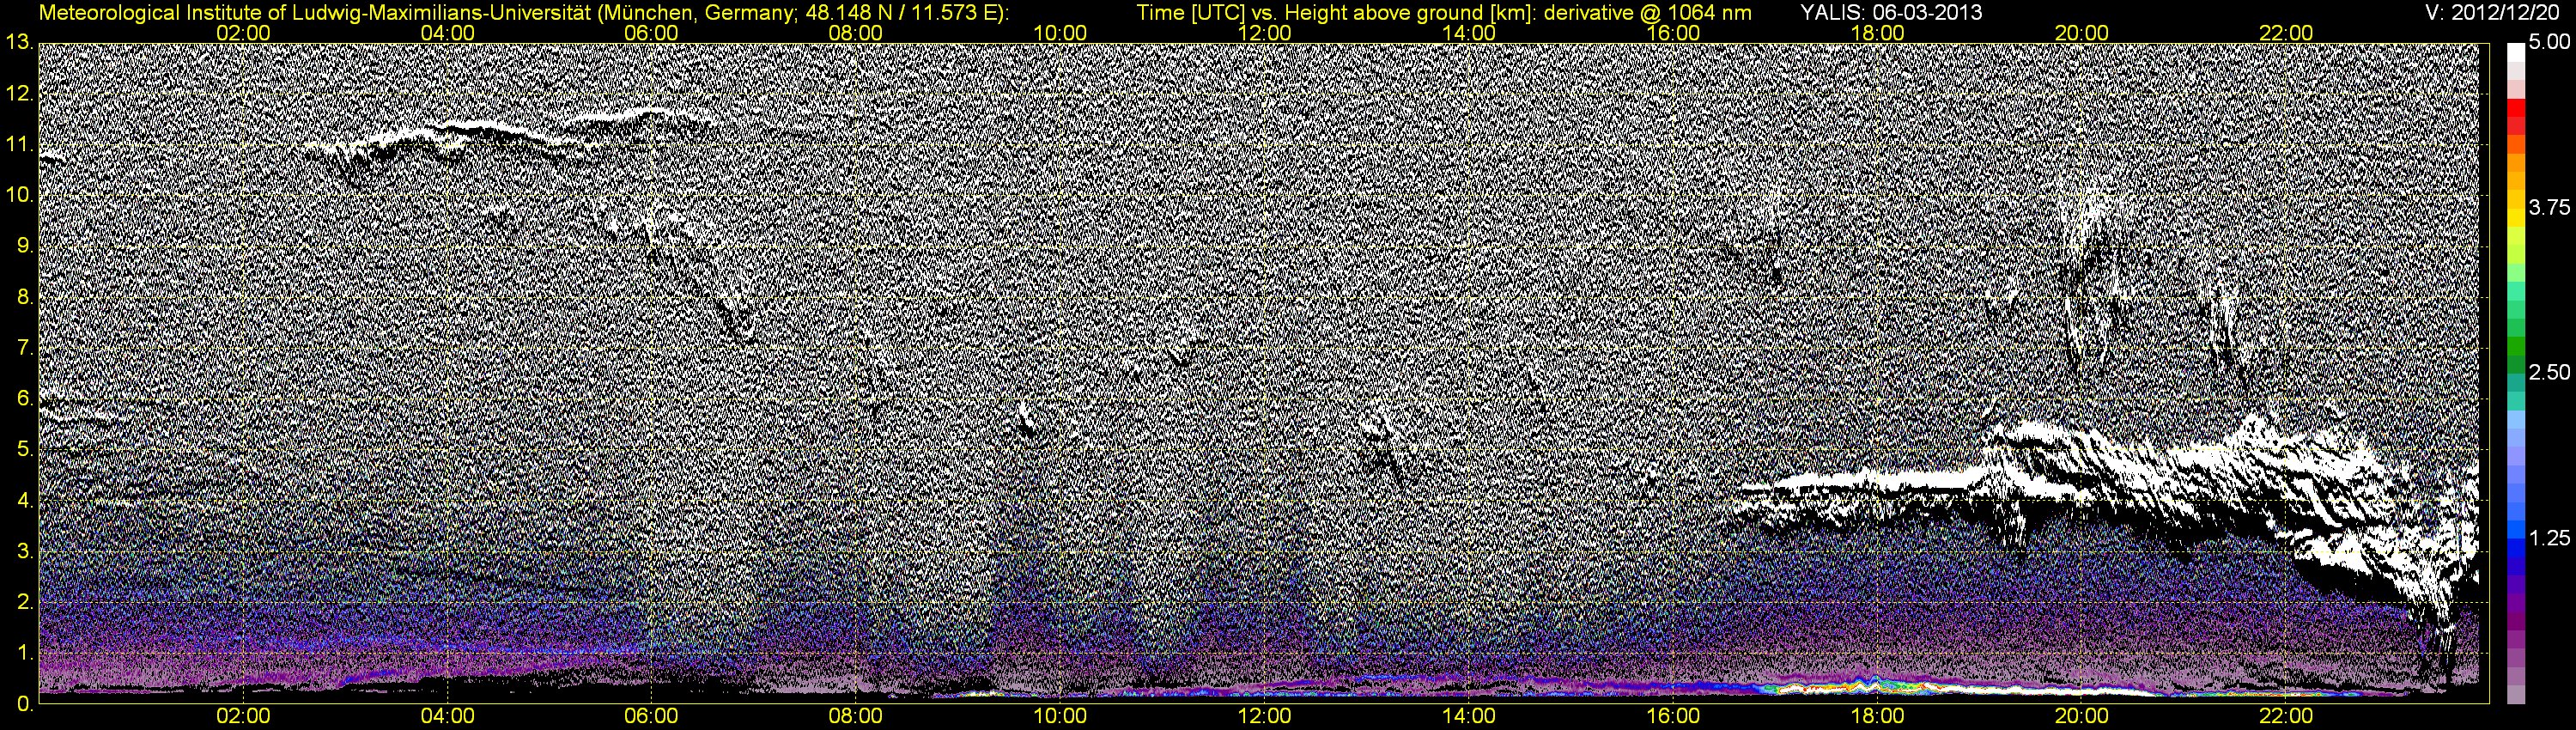
Task: Click the 18:00 label on the bottom time axis
Action: pos(1878,716)
